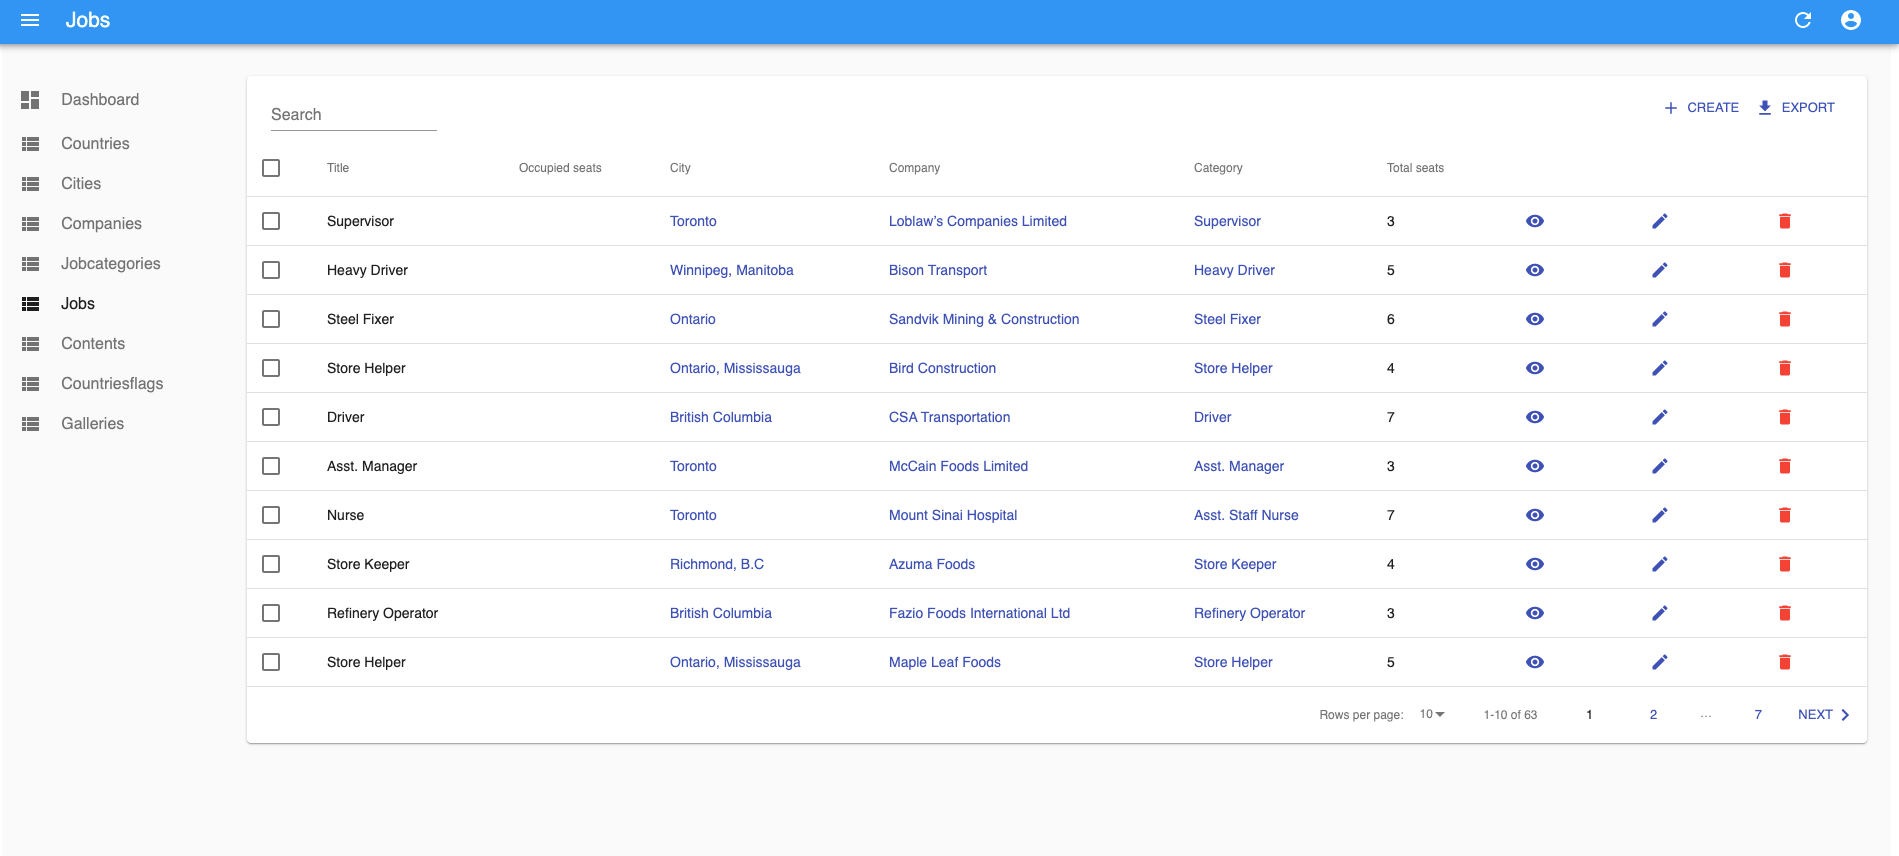Viewport: 1899px width, 856px height.
Task: Sort by Title column header
Action: coord(338,168)
